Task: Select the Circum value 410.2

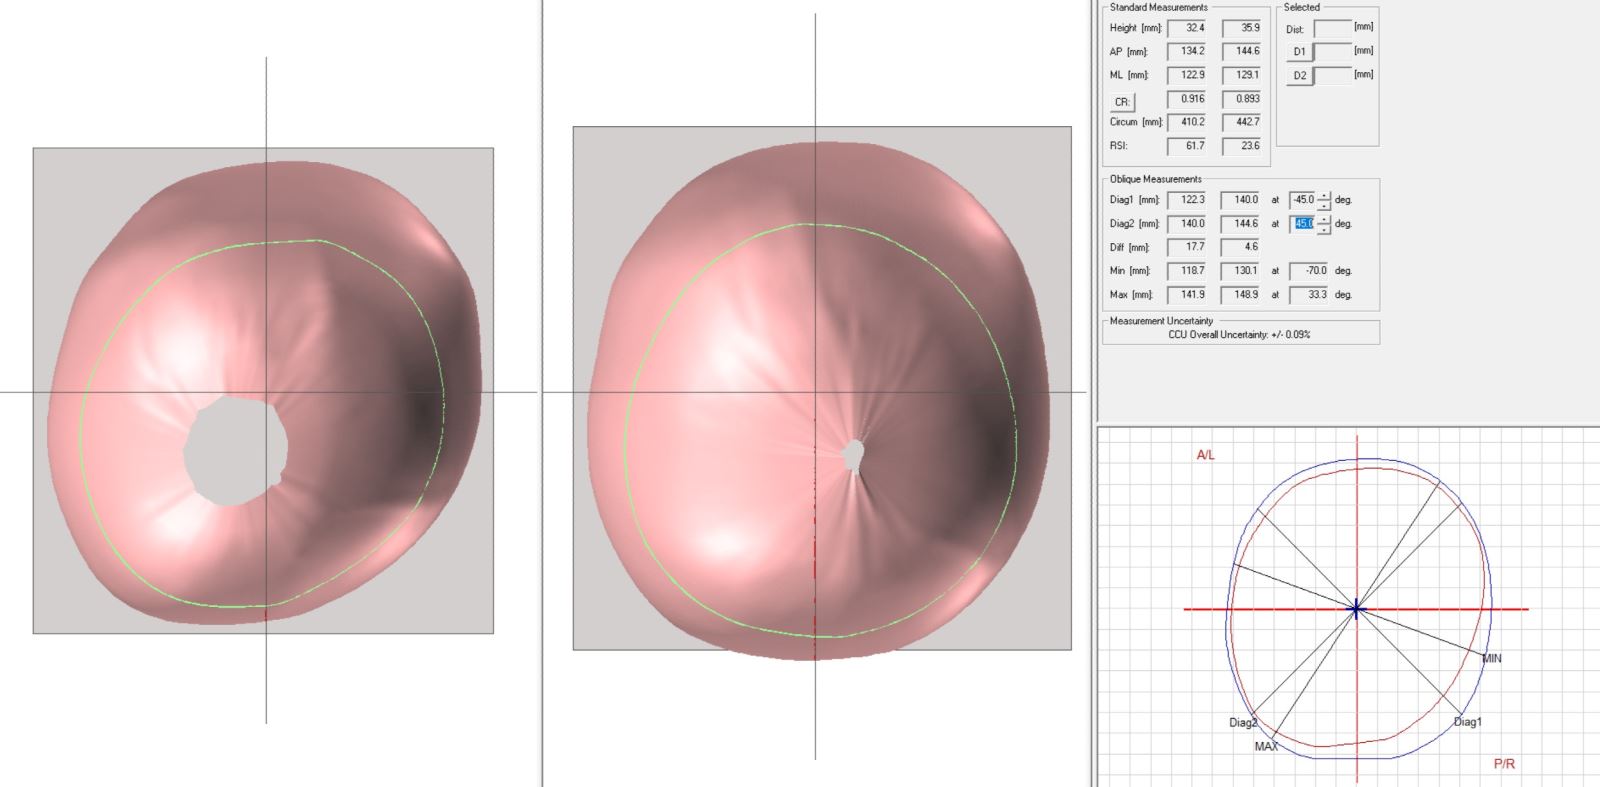Action: point(1187,122)
